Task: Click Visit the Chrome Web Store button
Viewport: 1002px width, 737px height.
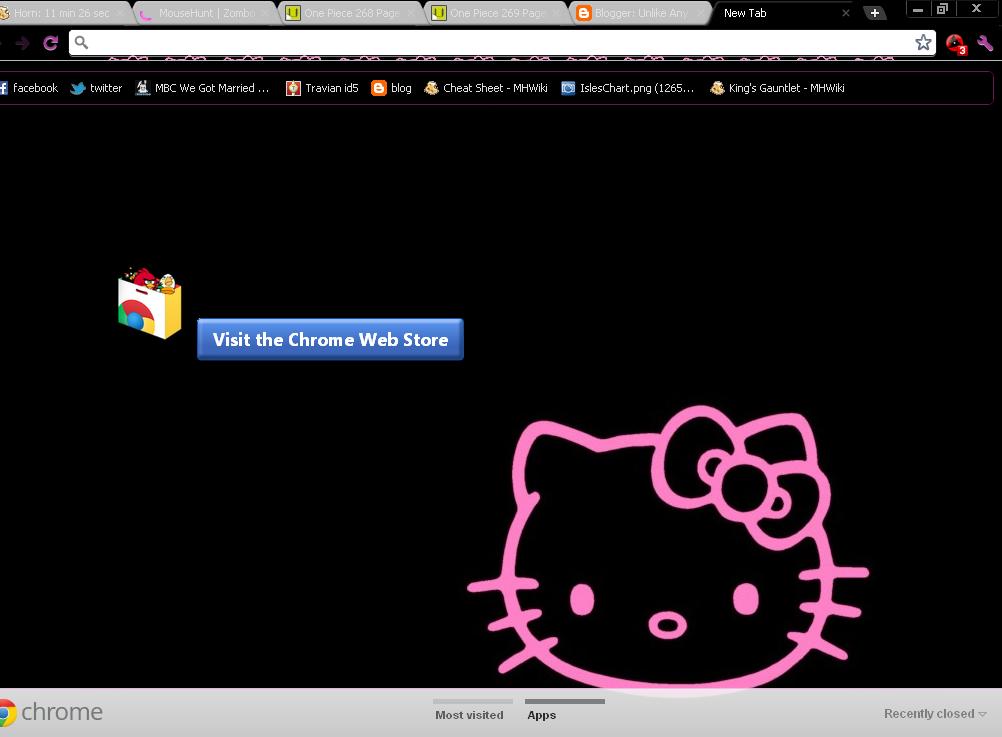Action: click(330, 339)
